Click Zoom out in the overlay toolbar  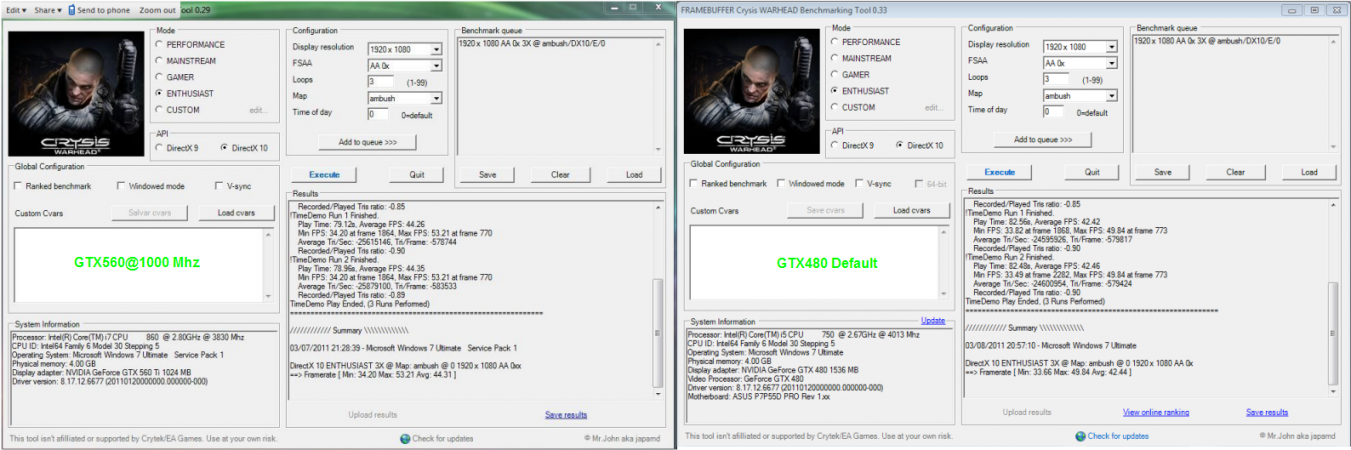(x=157, y=10)
